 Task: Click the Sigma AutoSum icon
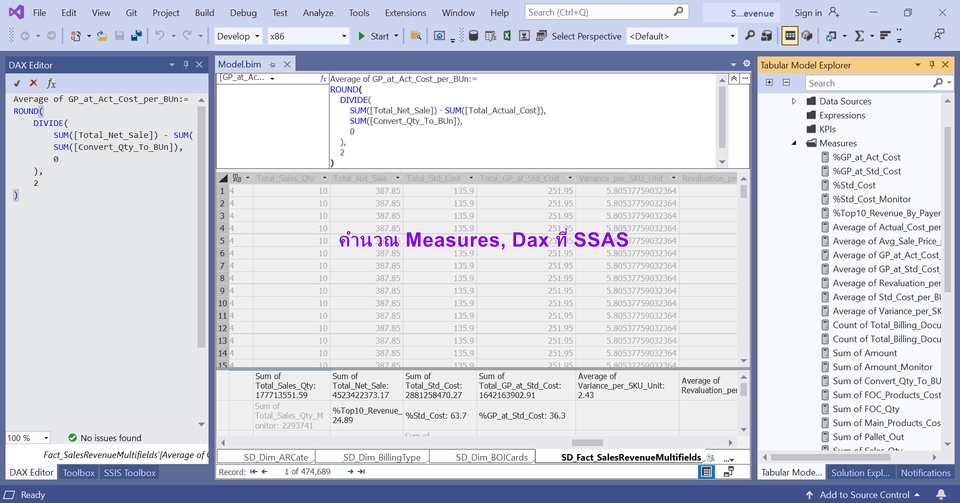(x=860, y=36)
